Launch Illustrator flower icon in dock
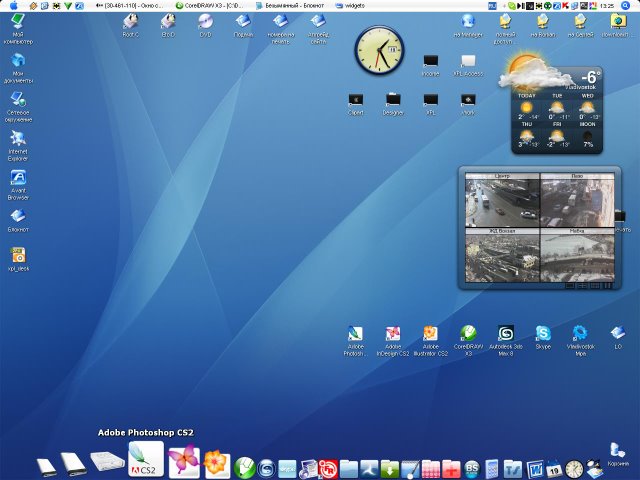 coord(217,464)
